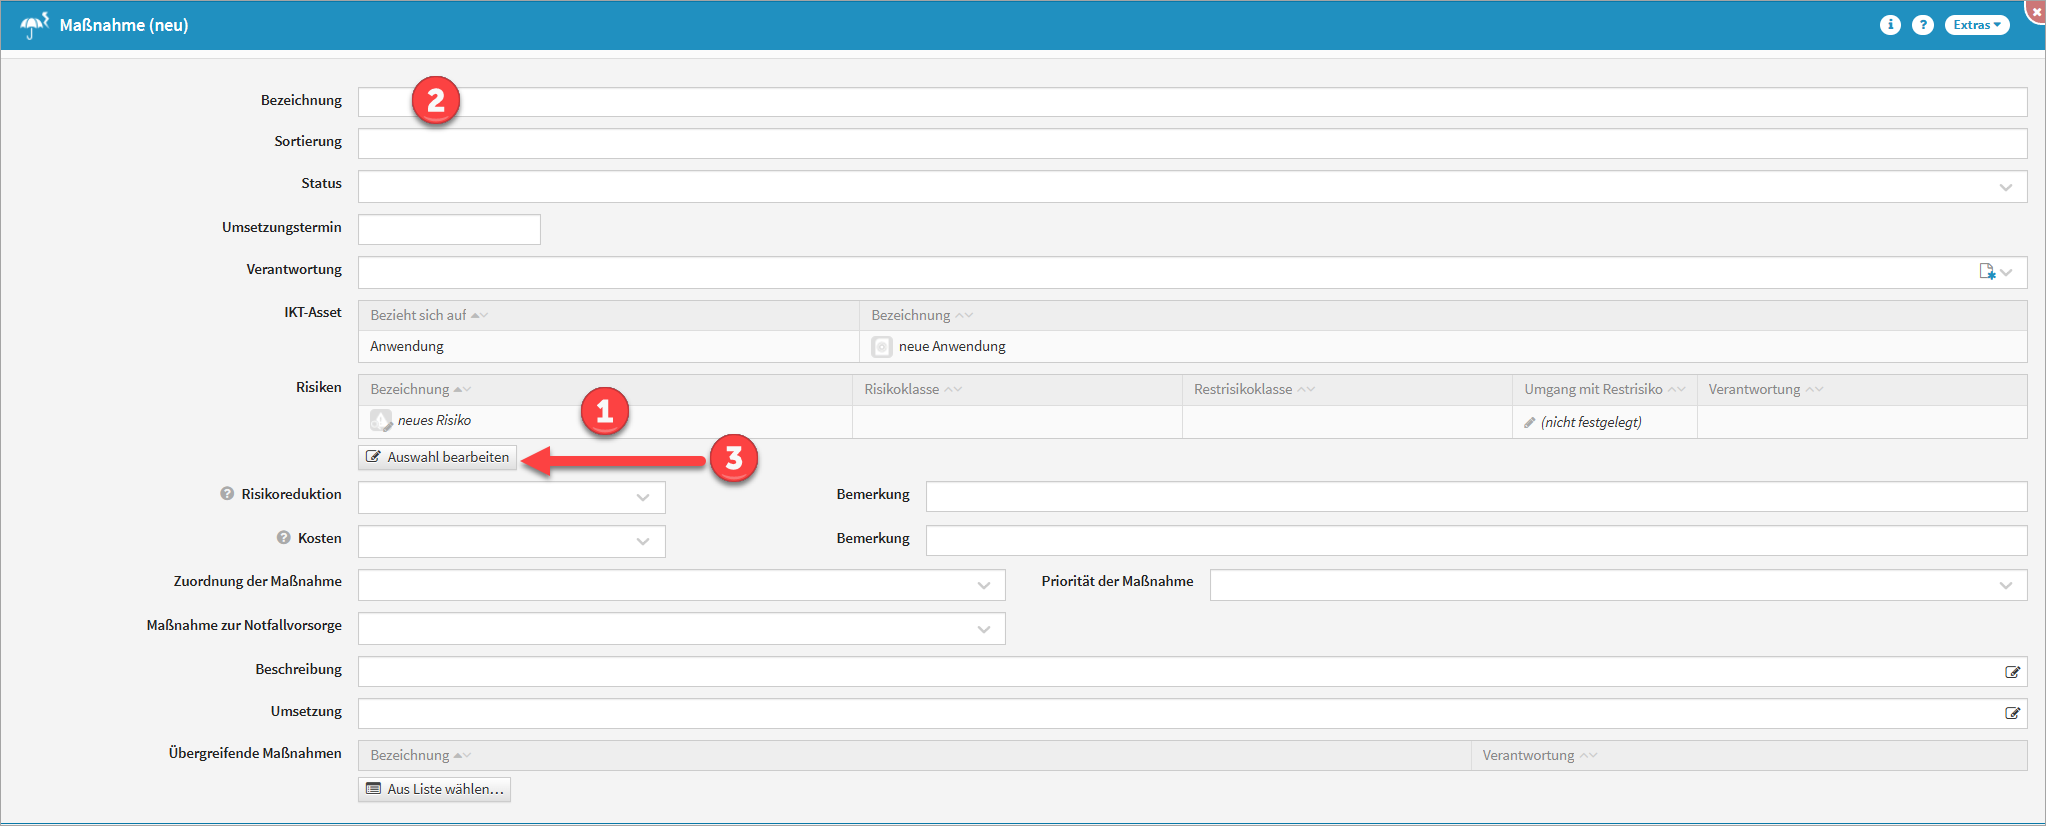Expand Zuordnung der Maßnahme dropdown
Viewport: 2046px width, 826px height.
[x=984, y=585]
